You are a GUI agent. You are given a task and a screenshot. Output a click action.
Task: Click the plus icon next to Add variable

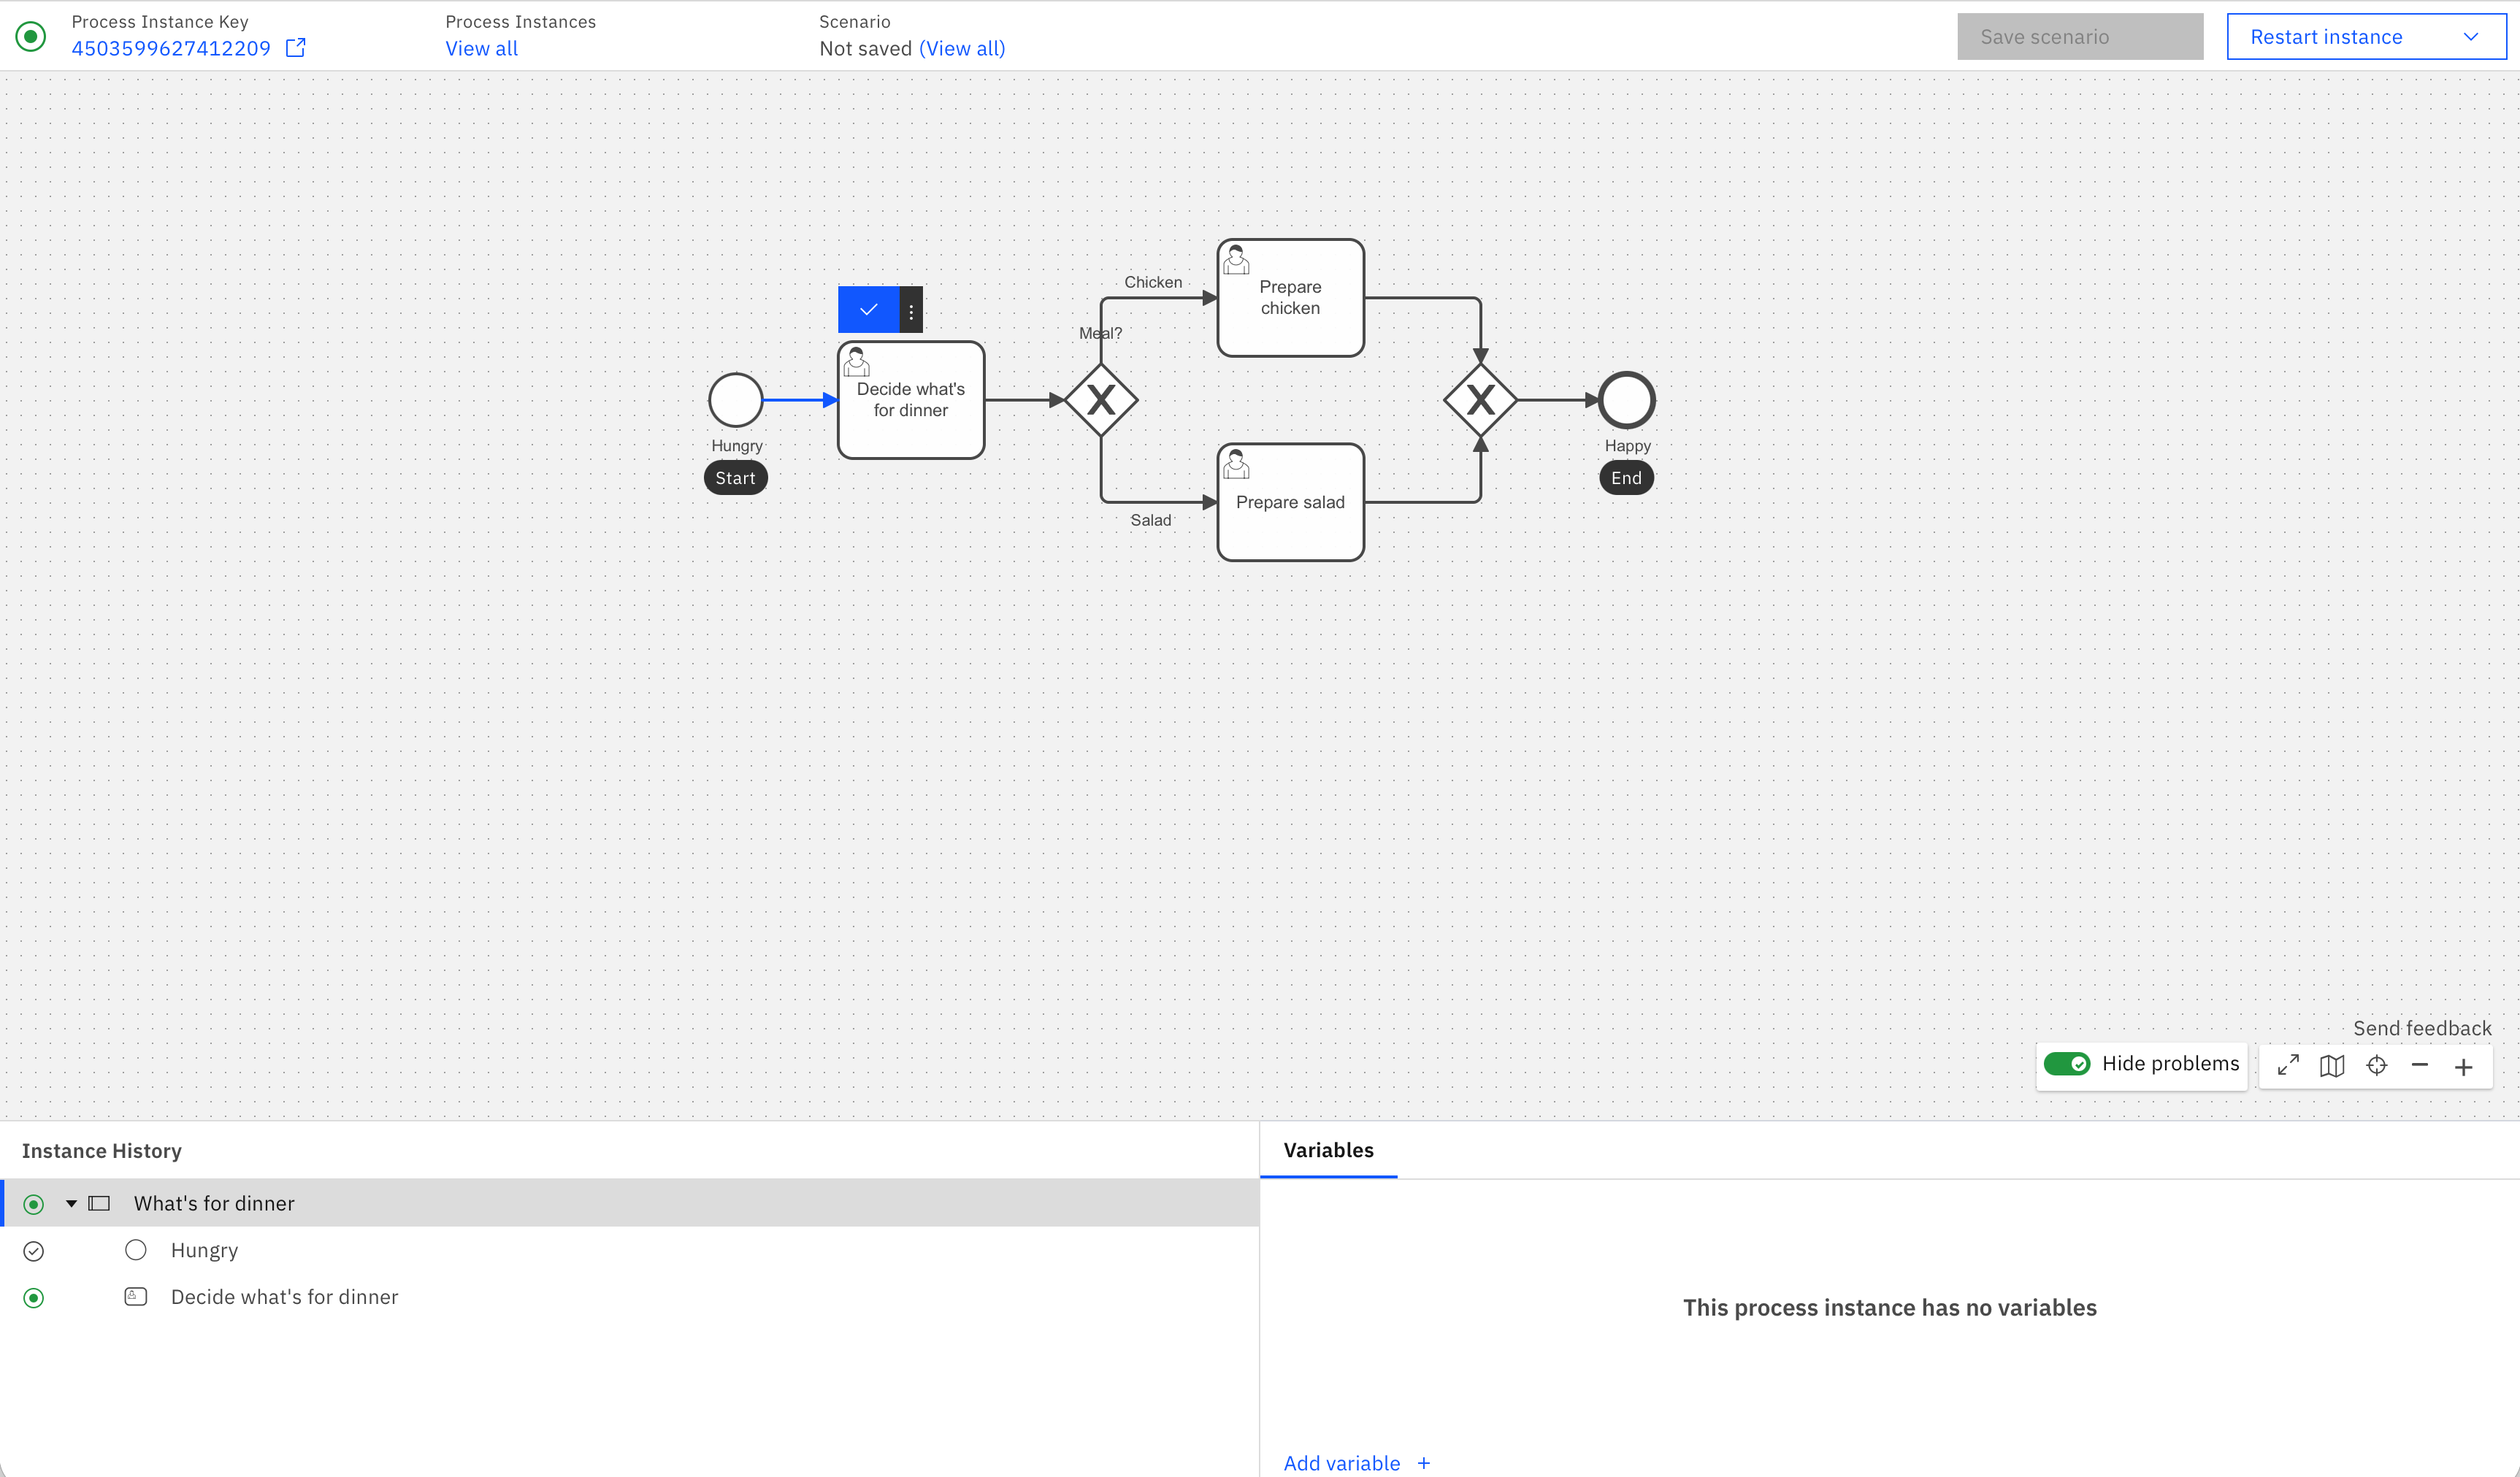pyautogui.click(x=1424, y=1463)
